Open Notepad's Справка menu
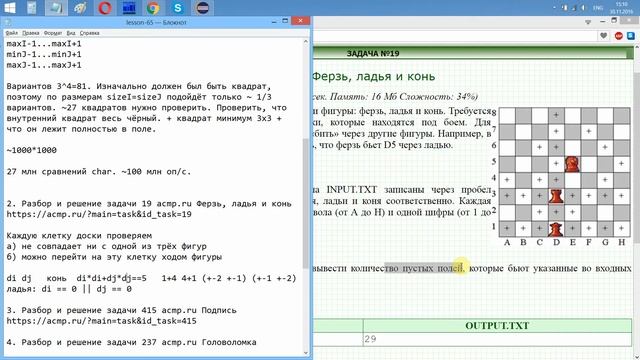Viewport: 640px width, 360px height. (89, 33)
